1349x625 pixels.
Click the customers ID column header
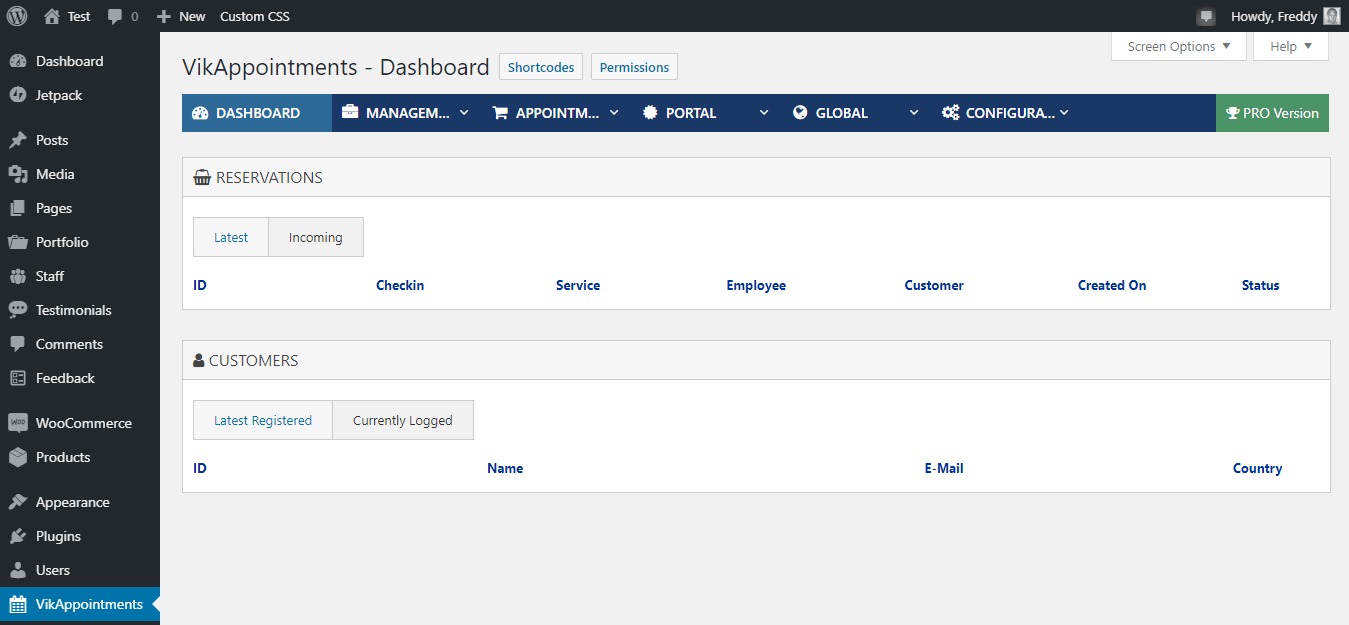[200, 468]
